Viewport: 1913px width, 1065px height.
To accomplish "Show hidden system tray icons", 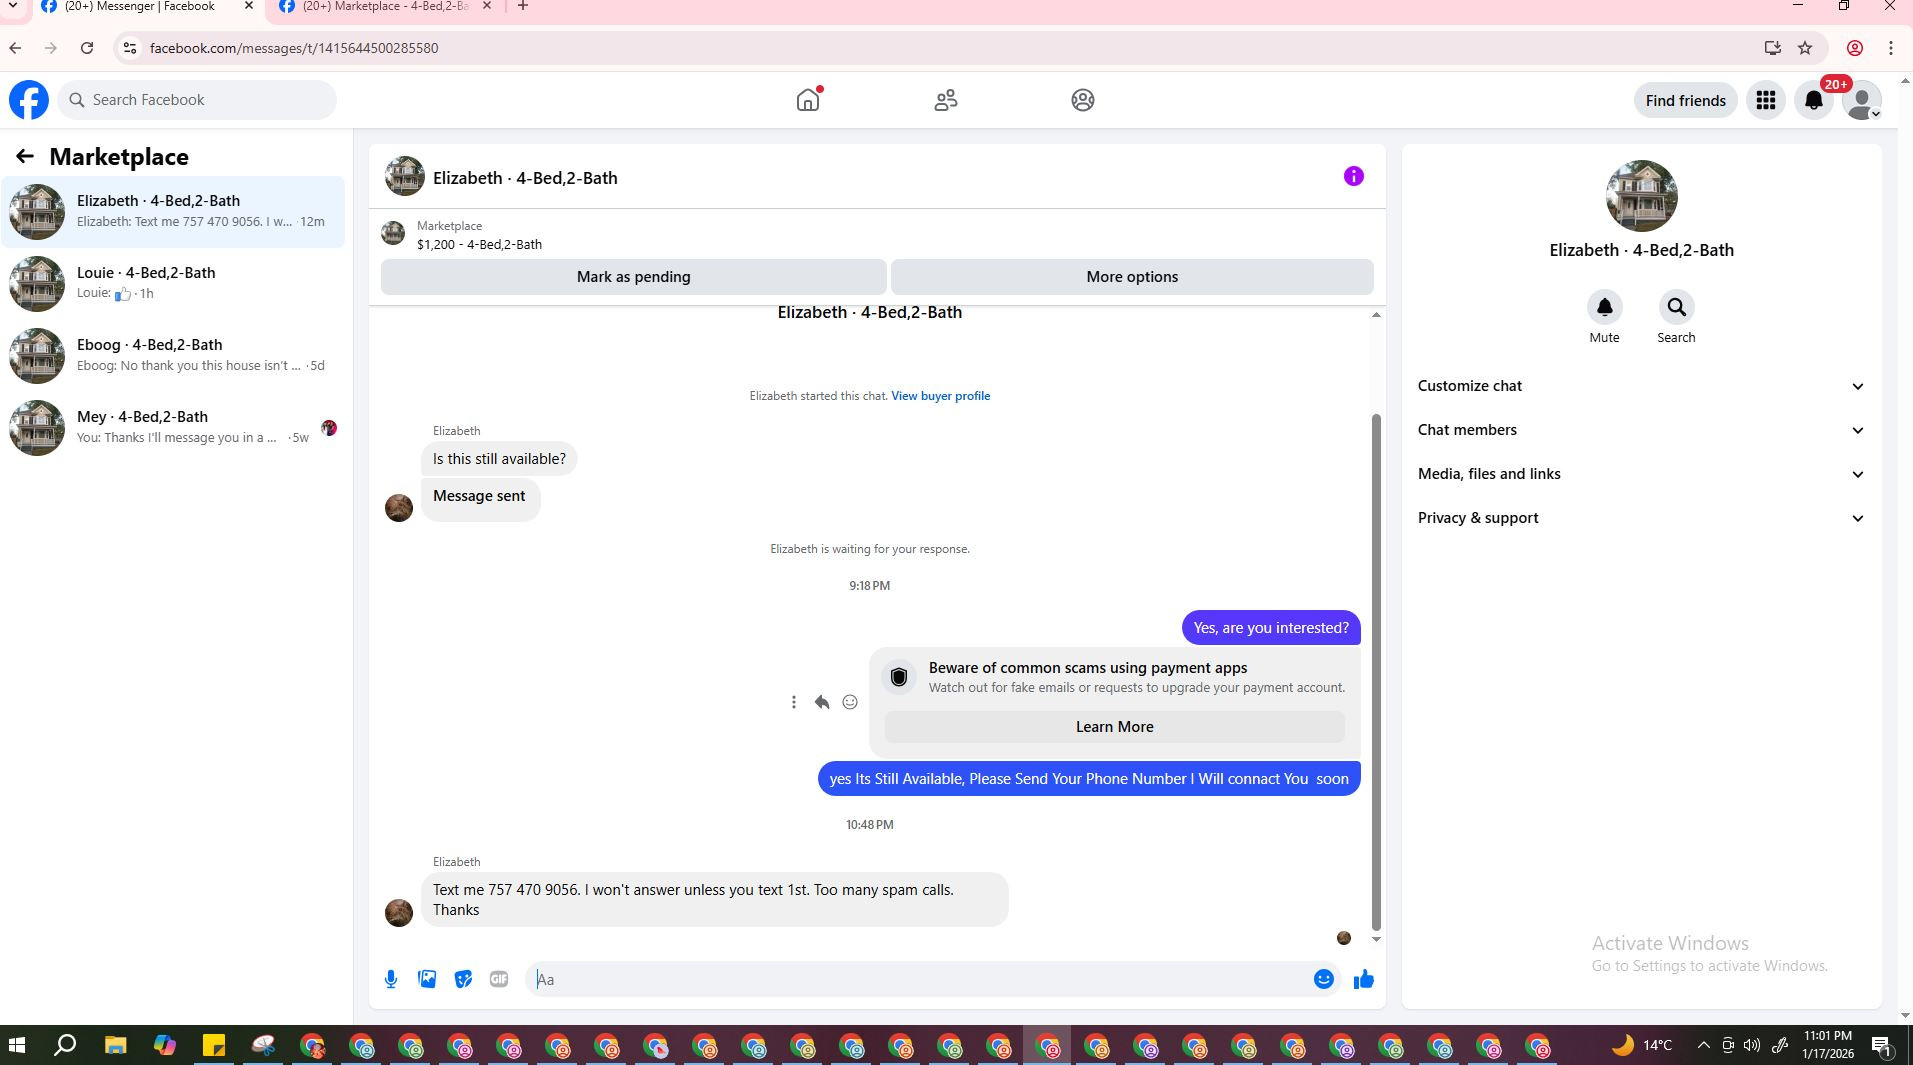I will 1704,1046.
